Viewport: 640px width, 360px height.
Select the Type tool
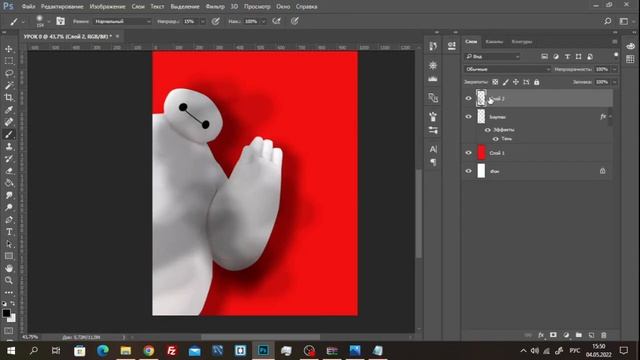tap(9, 232)
